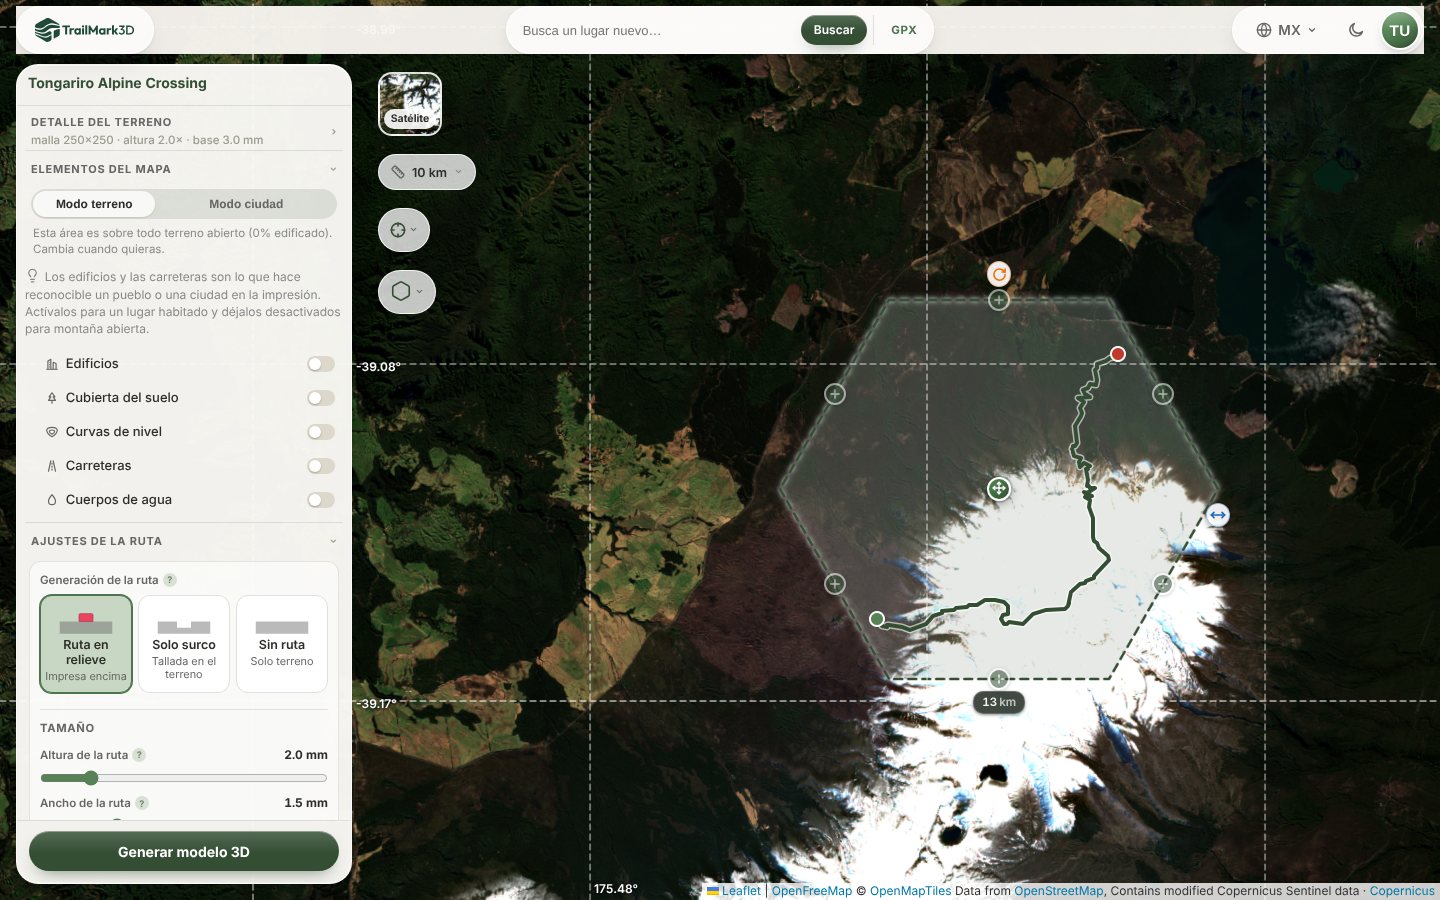Click the place search input field

coord(655,30)
